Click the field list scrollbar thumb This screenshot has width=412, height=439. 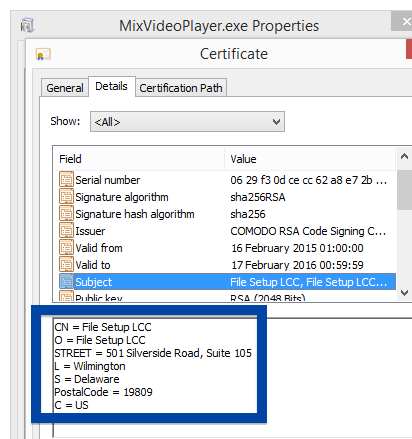click(404, 190)
